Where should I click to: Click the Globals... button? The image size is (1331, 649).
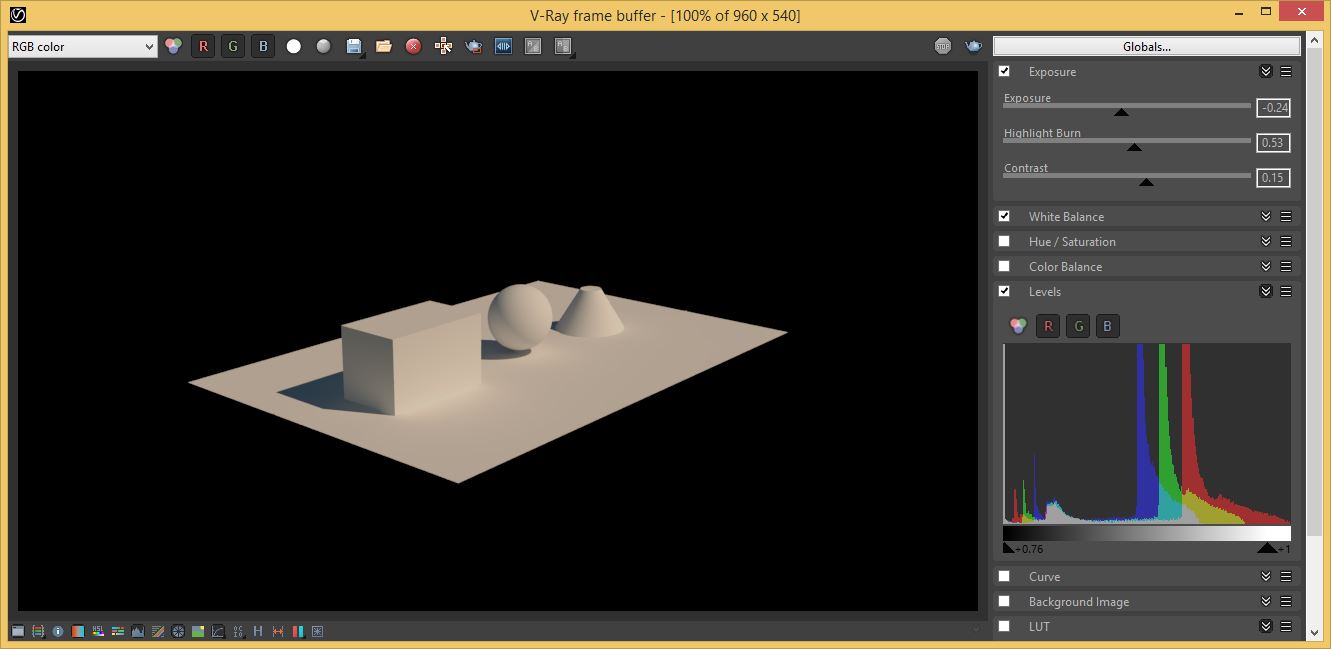[x=1147, y=46]
